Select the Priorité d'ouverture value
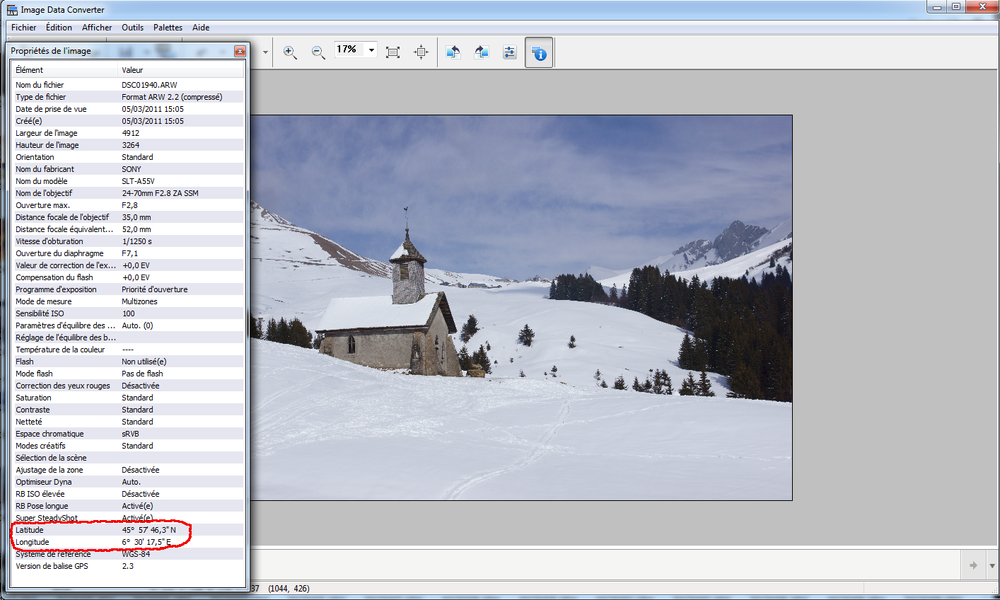This screenshot has width=1000, height=600. [155, 289]
